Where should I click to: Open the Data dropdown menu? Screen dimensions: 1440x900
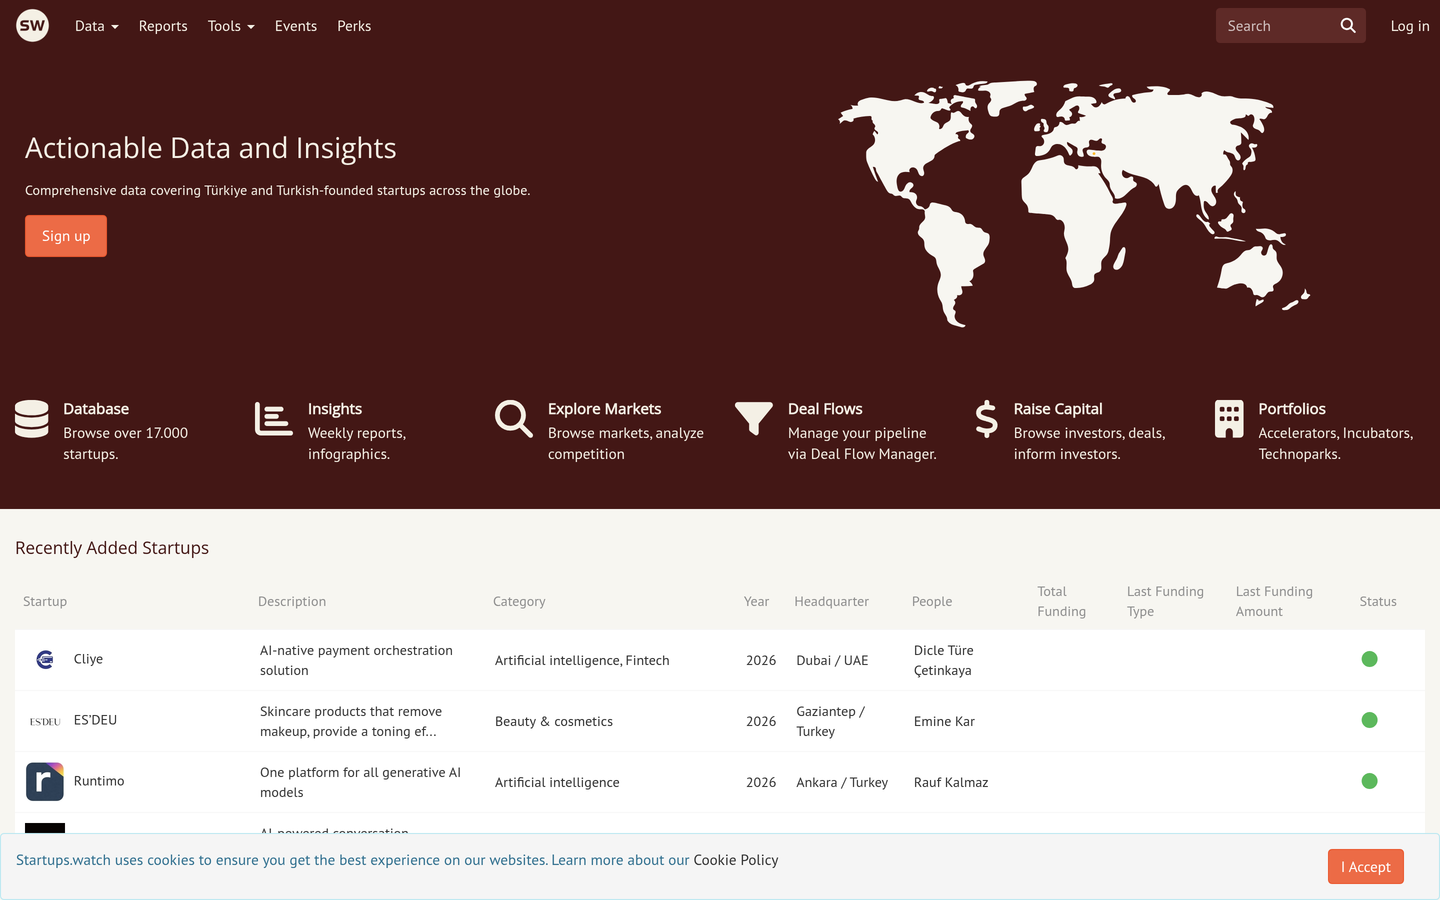click(x=97, y=26)
